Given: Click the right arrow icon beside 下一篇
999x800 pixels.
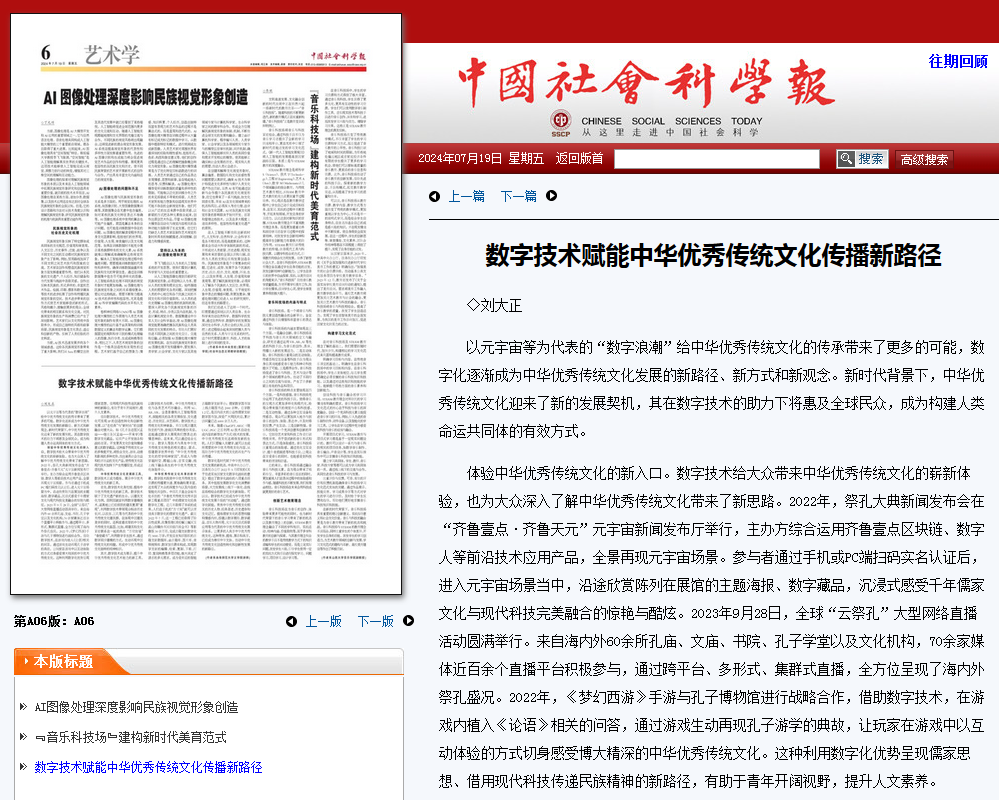Looking at the screenshot, I should [x=547, y=196].
